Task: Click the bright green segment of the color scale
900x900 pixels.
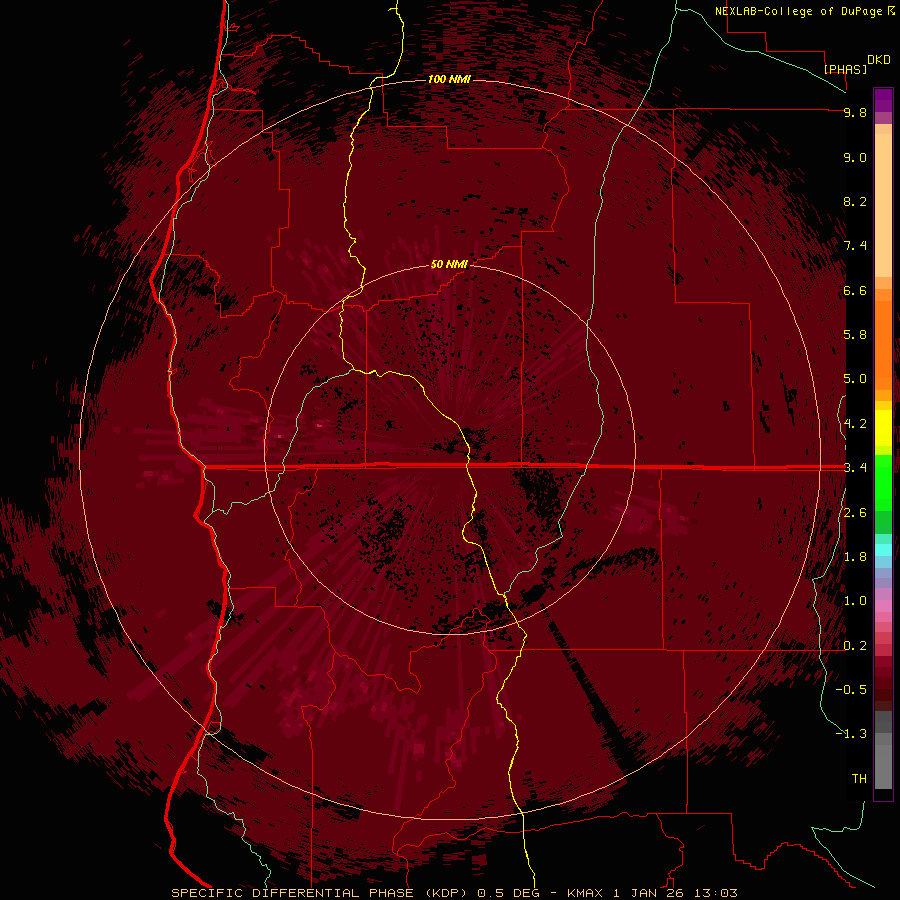Action: [883, 482]
